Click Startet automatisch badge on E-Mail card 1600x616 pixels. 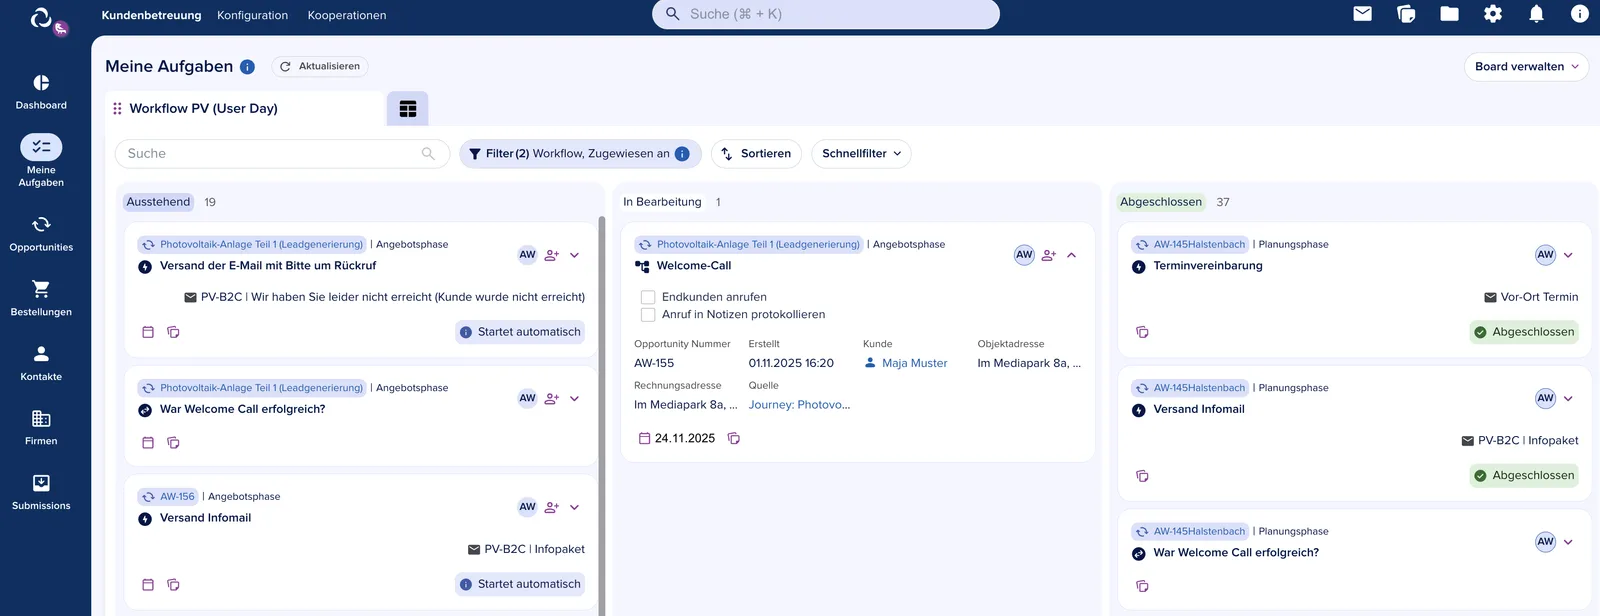point(520,332)
